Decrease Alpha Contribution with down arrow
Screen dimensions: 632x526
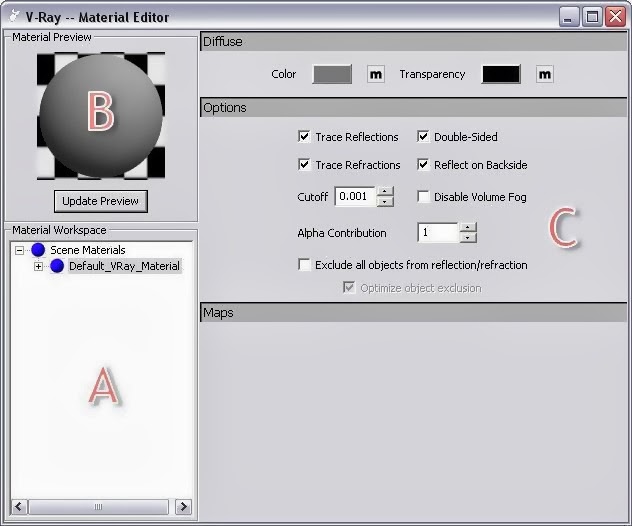[468, 237]
